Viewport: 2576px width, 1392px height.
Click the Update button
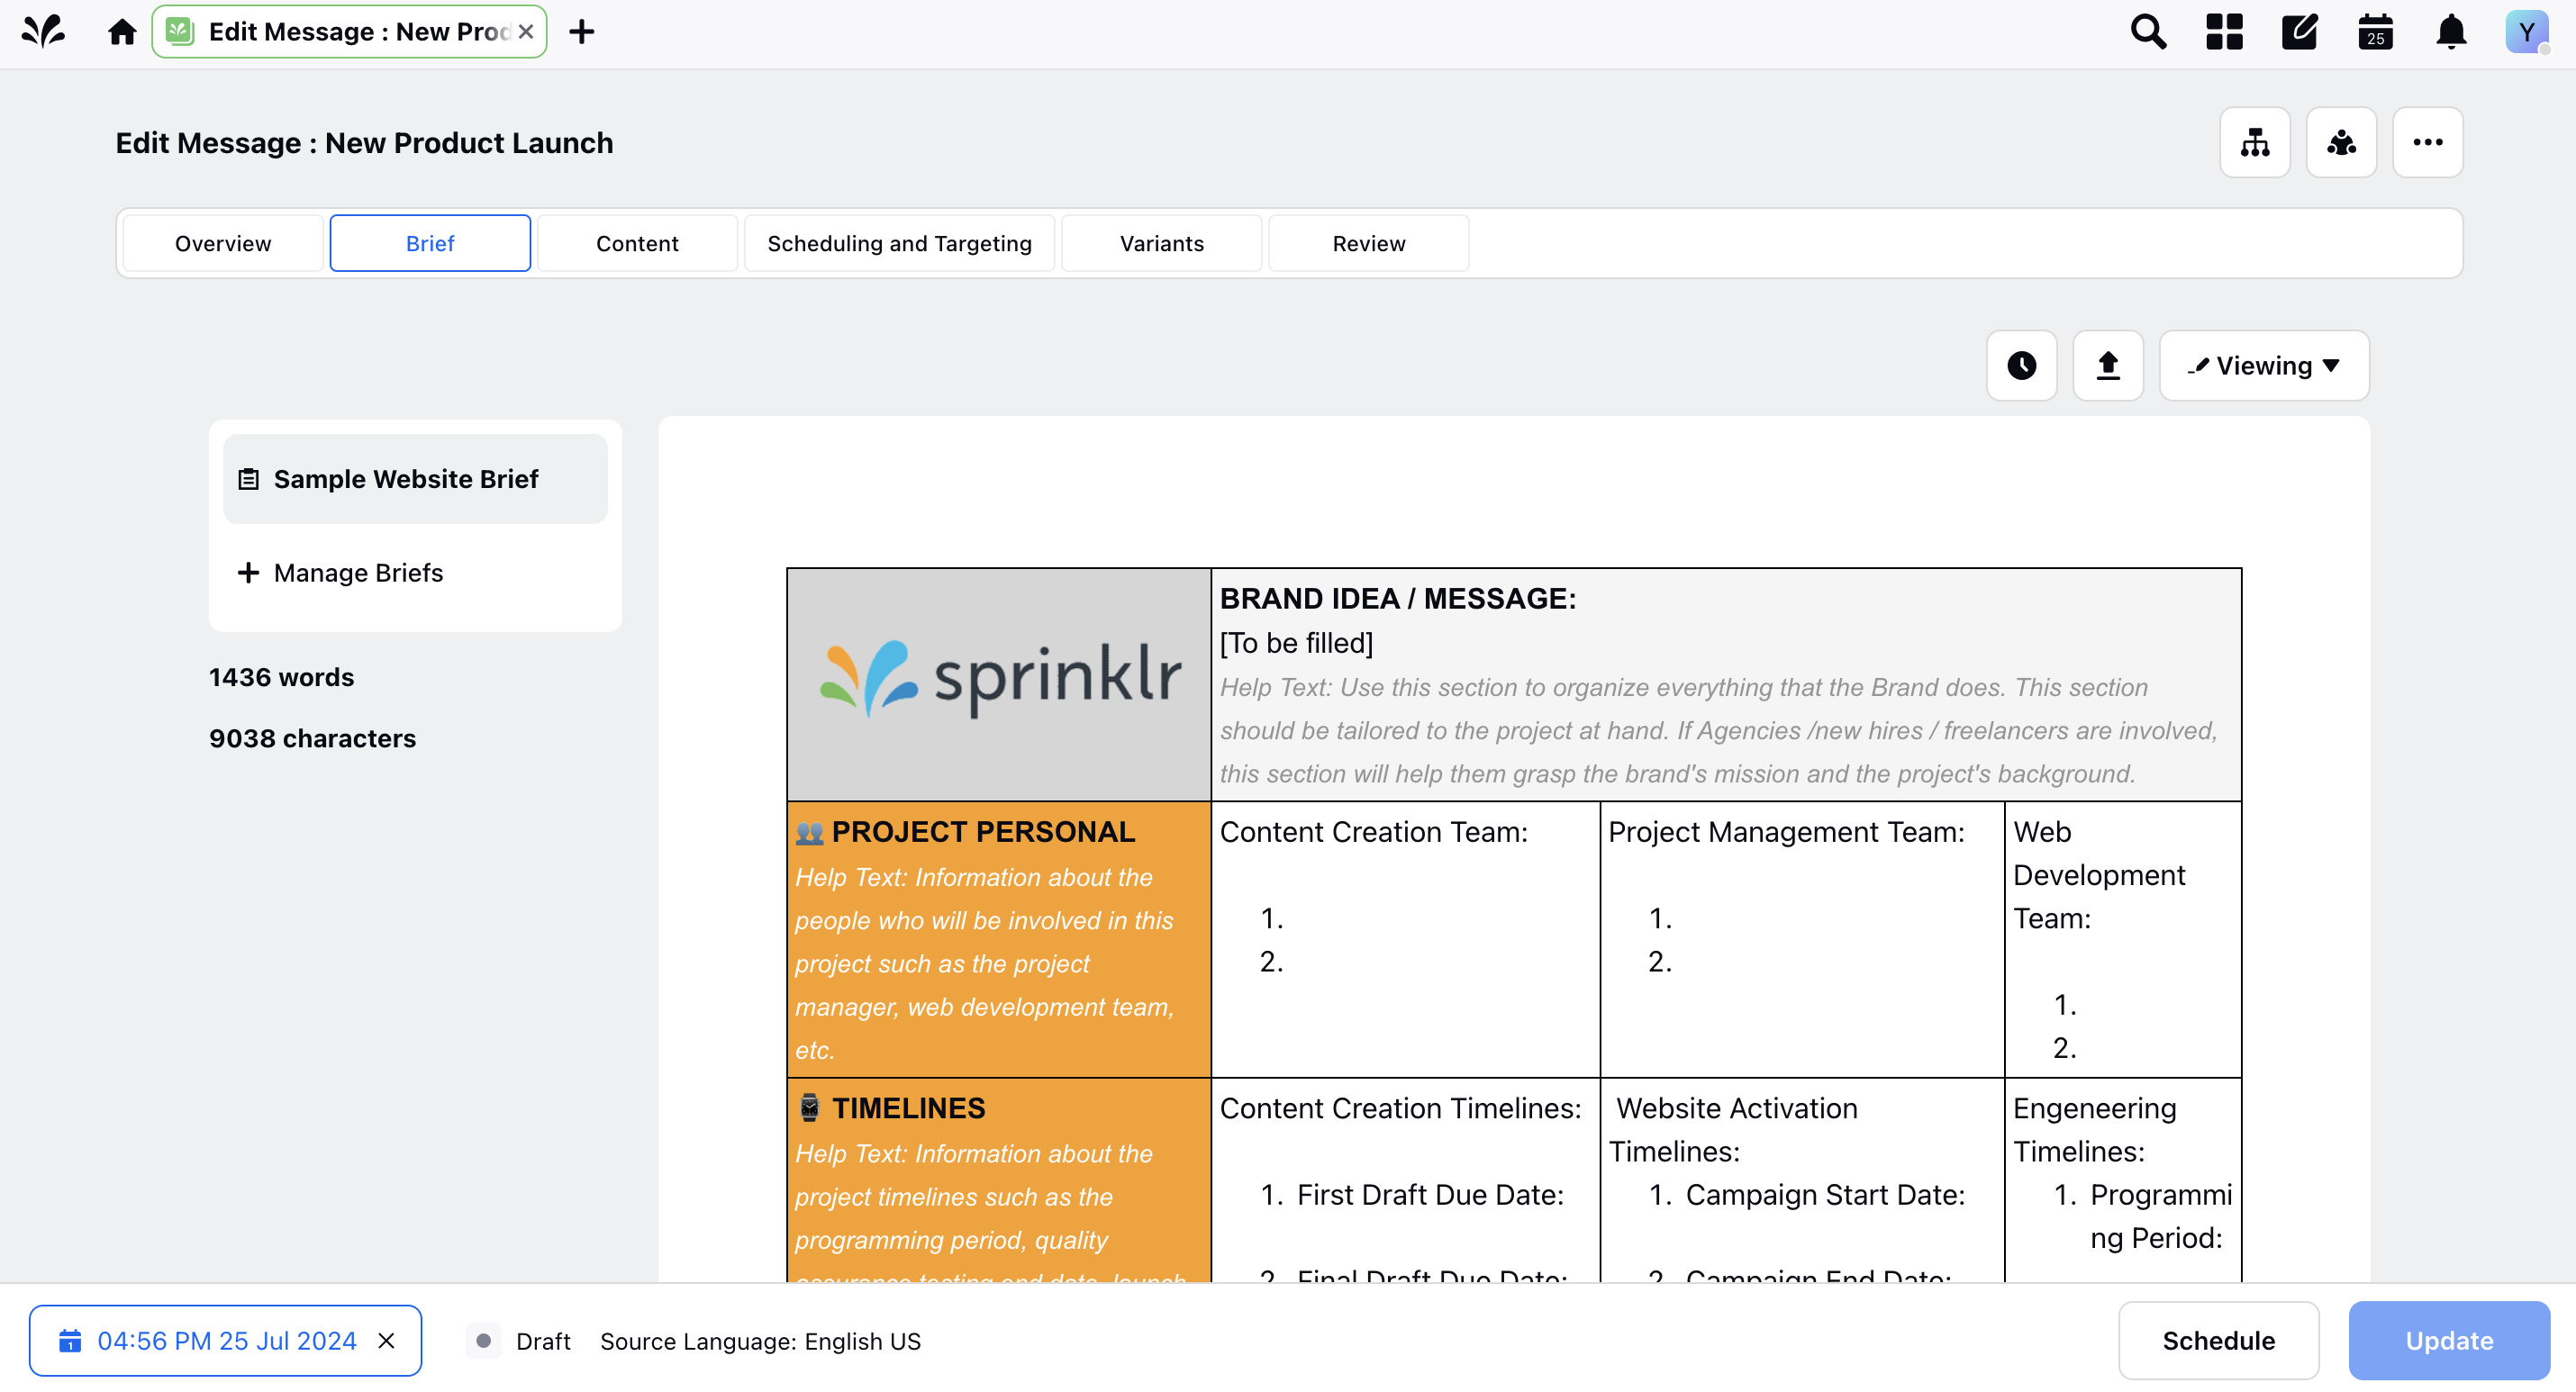coord(2449,1341)
